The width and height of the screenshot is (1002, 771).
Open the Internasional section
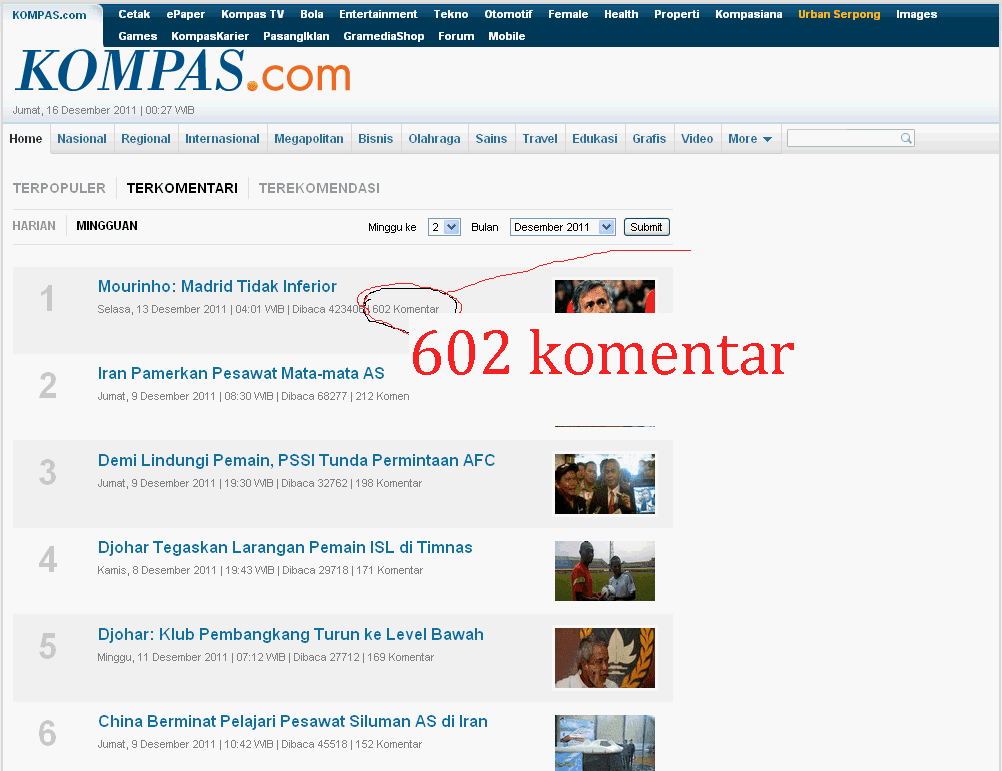pos(222,139)
